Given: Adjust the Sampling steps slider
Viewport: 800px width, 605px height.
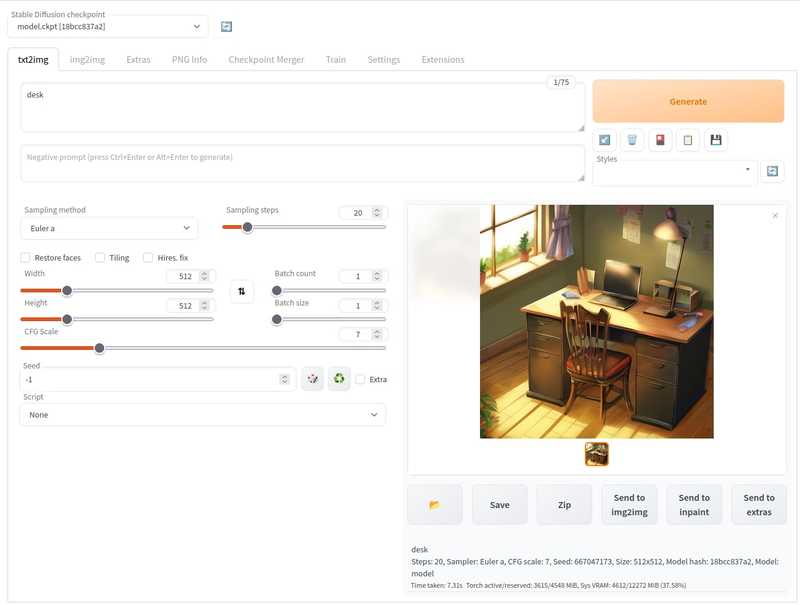Looking at the screenshot, I should [304, 227].
